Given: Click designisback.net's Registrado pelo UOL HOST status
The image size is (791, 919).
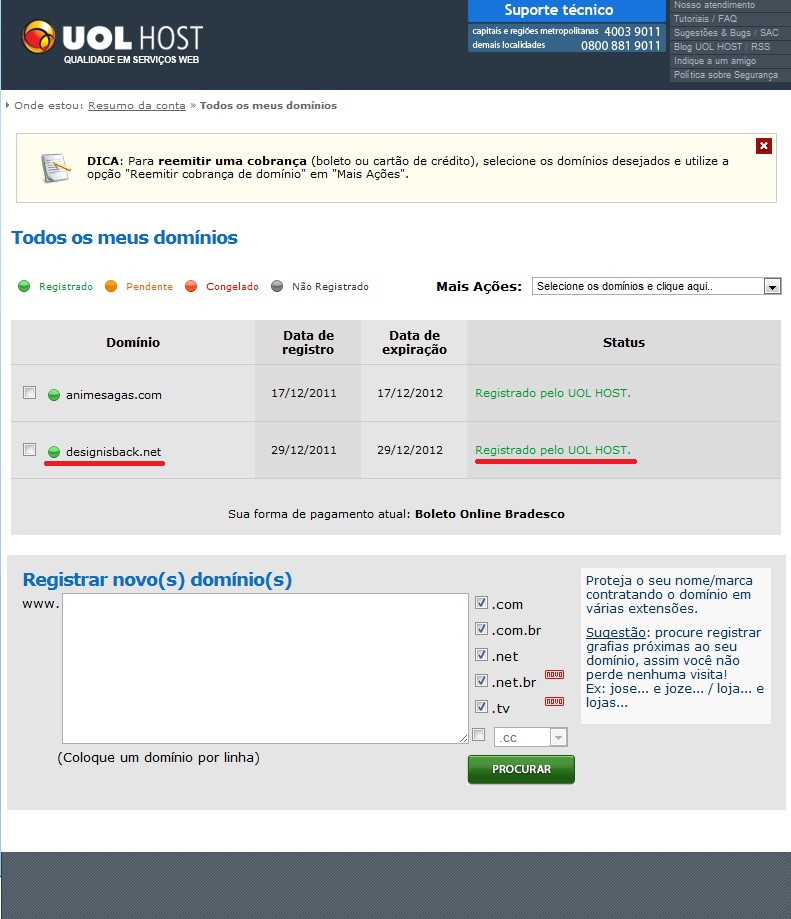Looking at the screenshot, I should click(x=553, y=450).
